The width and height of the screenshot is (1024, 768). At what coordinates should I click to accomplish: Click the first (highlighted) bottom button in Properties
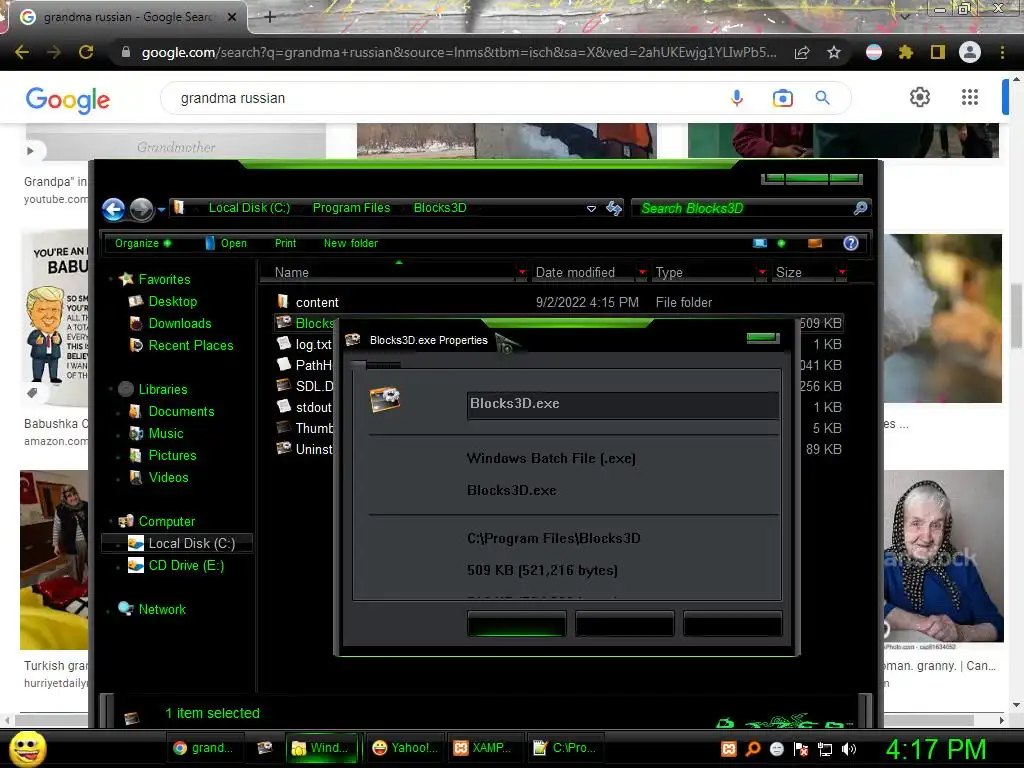[517, 624]
